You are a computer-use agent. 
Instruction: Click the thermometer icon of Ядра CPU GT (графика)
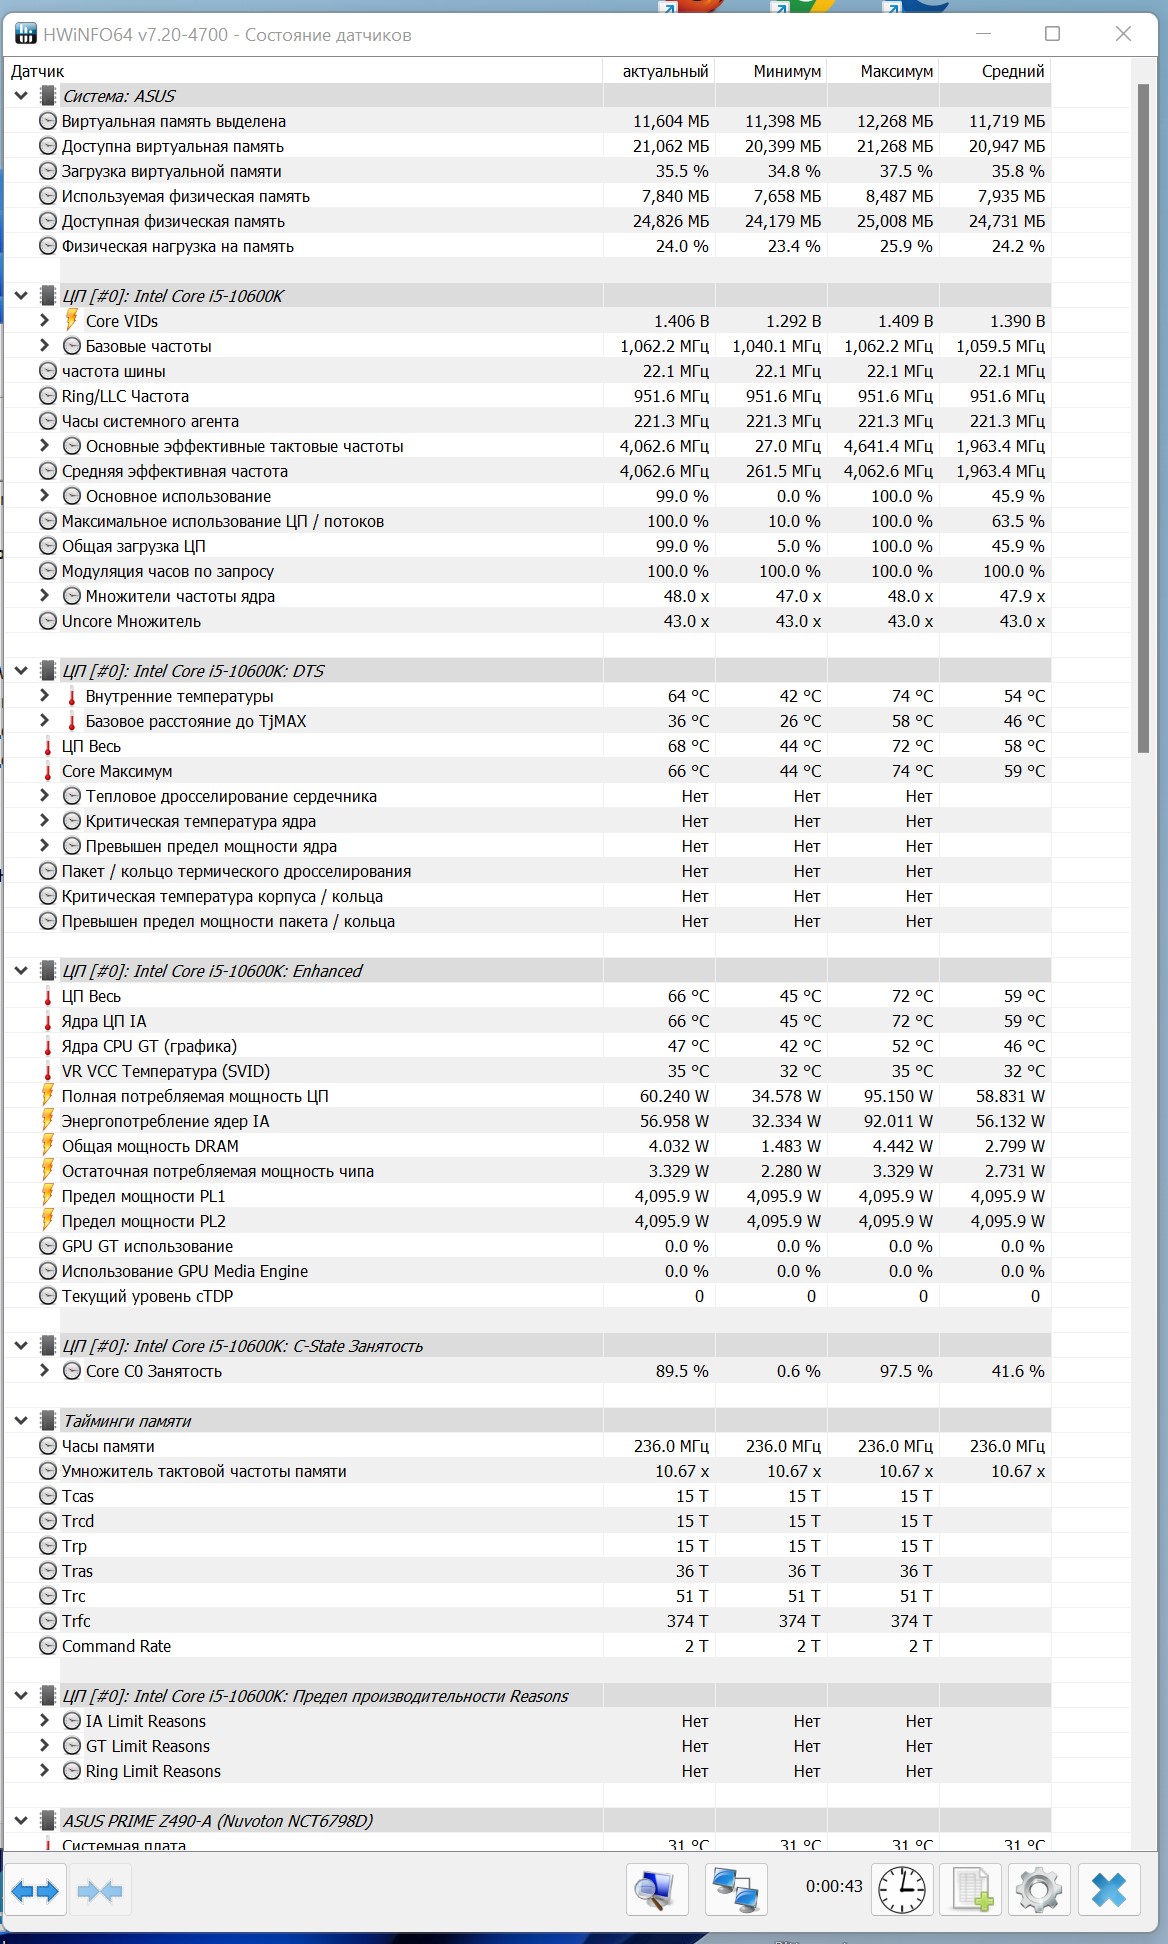click(x=47, y=1046)
